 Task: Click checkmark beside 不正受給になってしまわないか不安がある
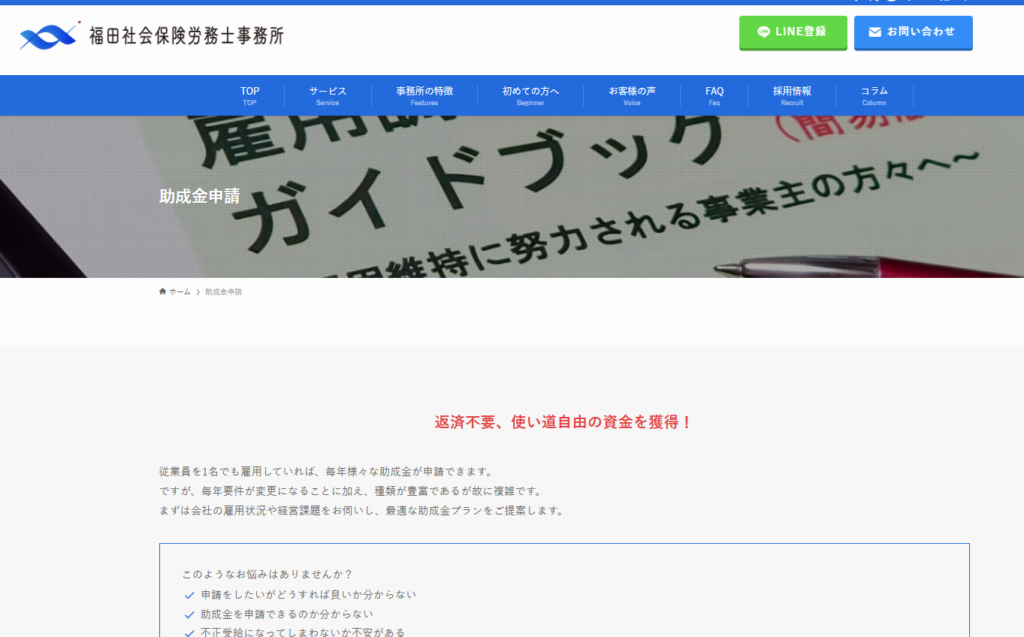click(189, 633)
